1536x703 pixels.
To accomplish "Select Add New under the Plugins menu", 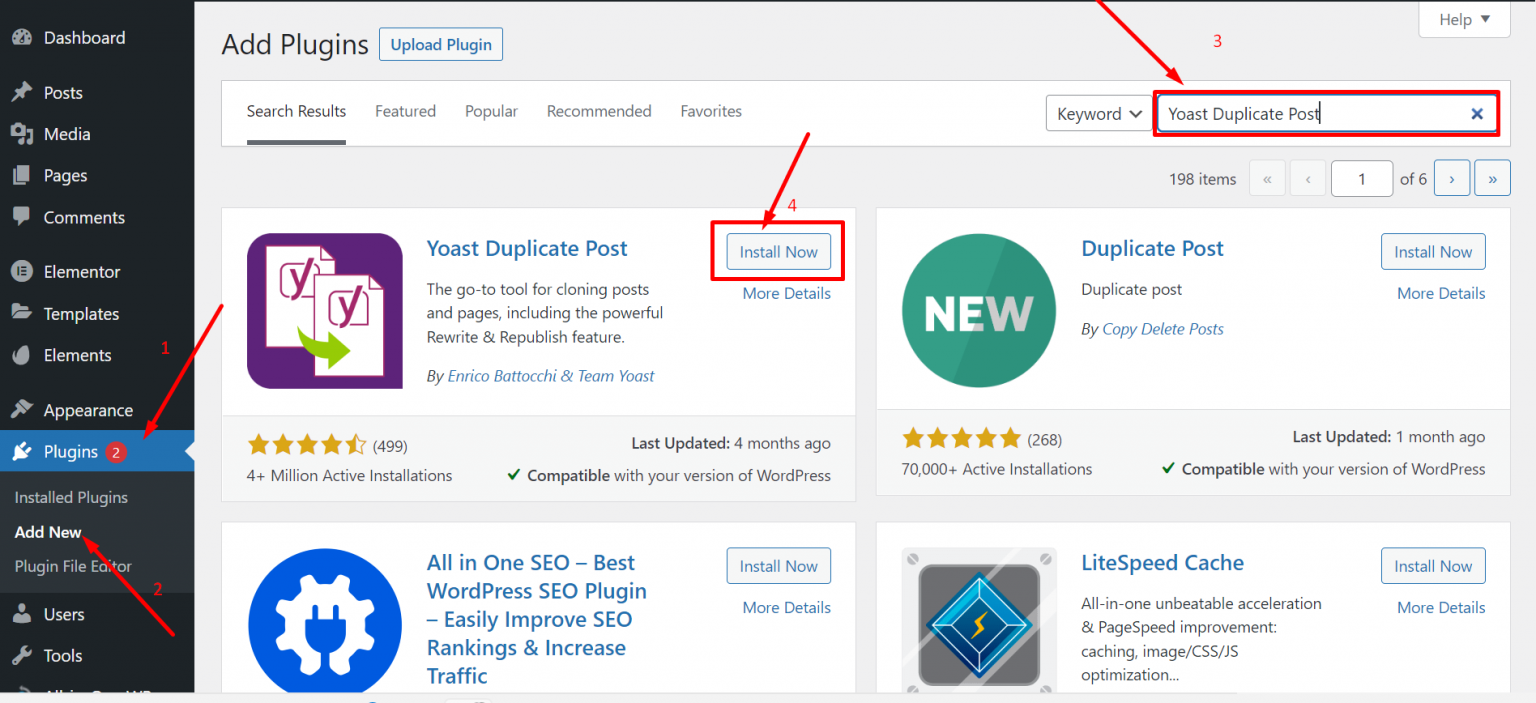I will [x=46, y=532].
